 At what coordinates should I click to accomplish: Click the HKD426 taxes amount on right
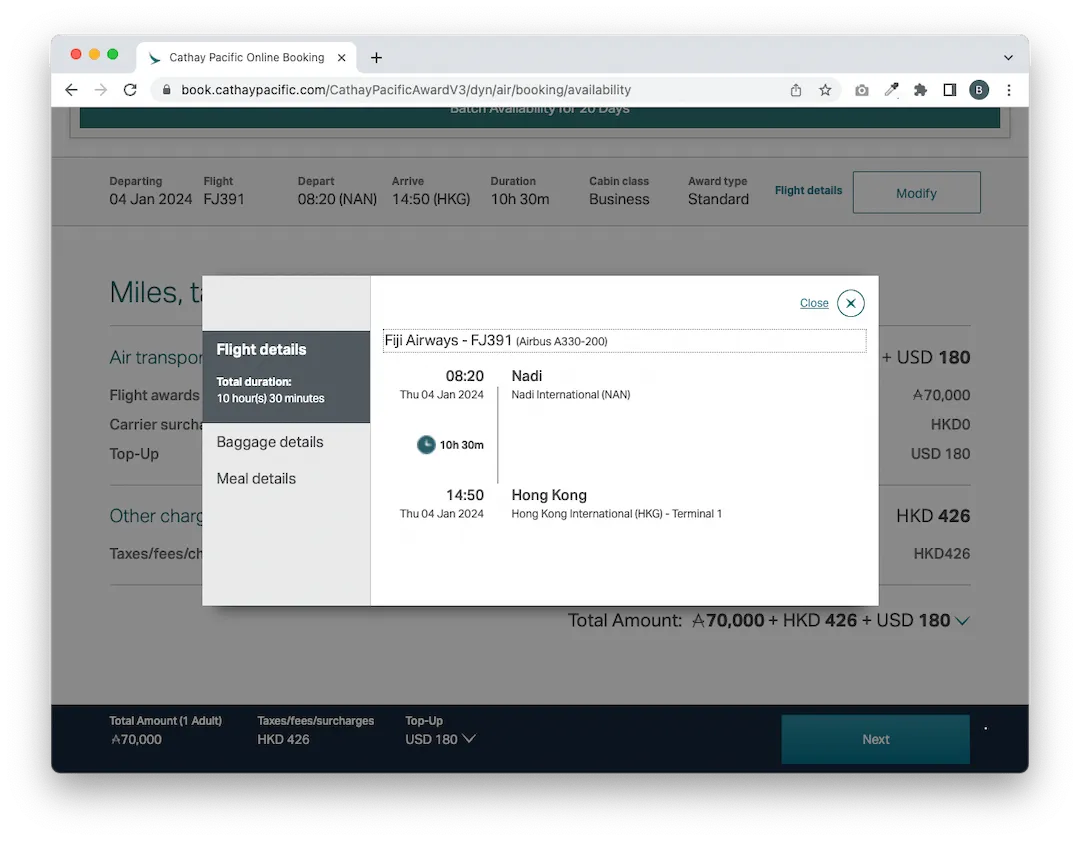pyautogui.click(x=942, y=554)
